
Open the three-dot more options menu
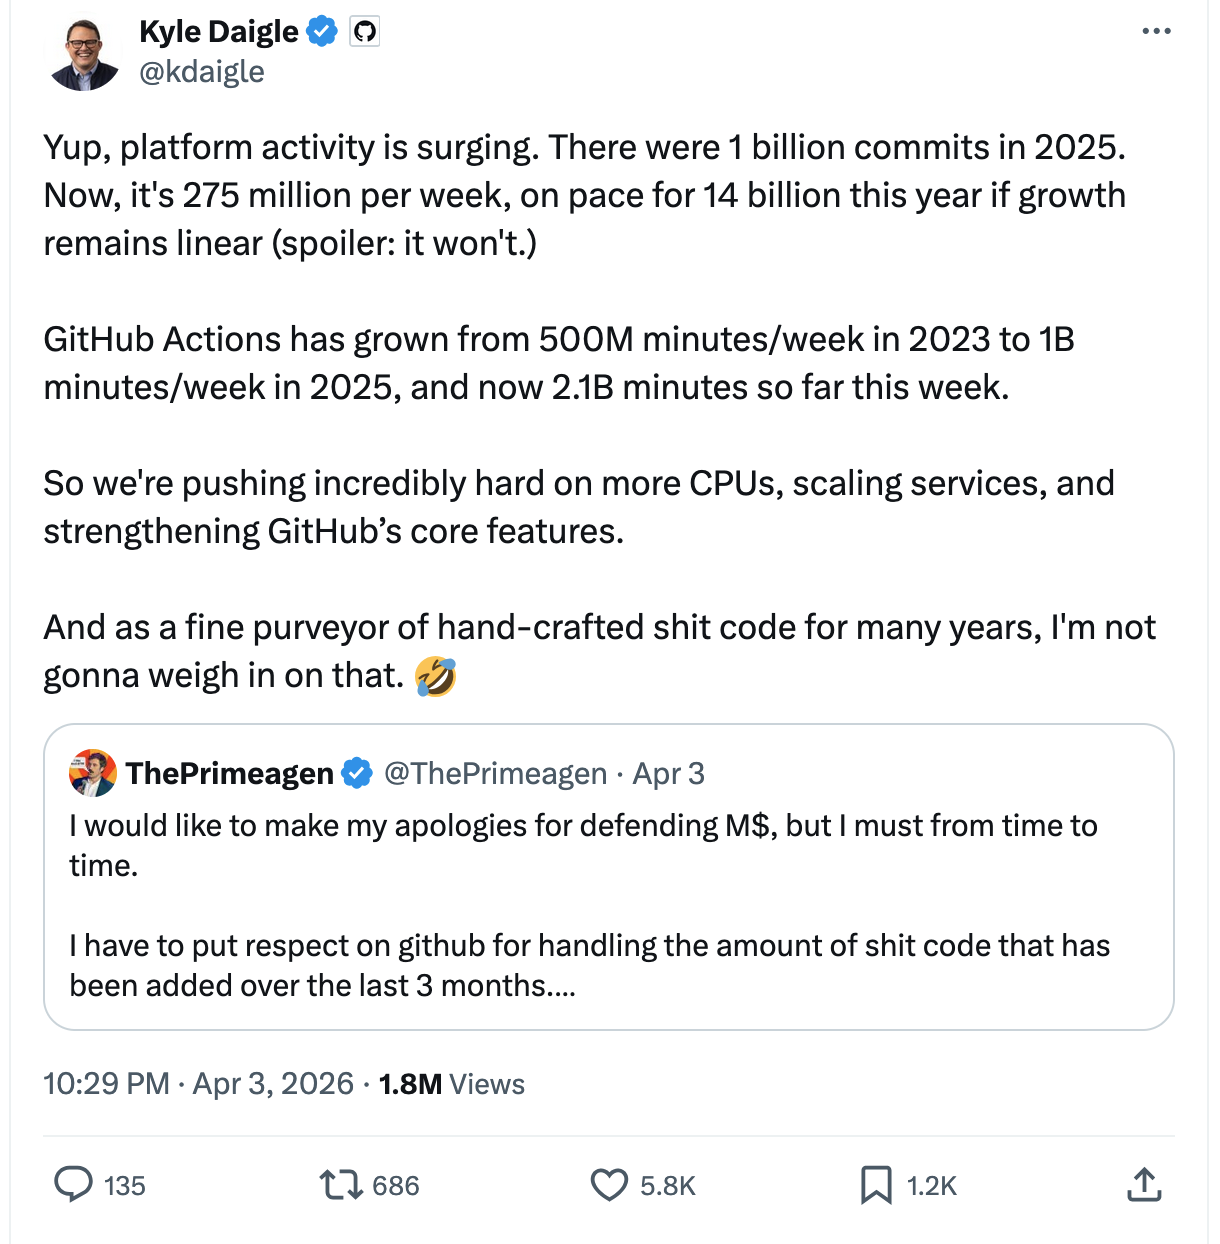1156,32
